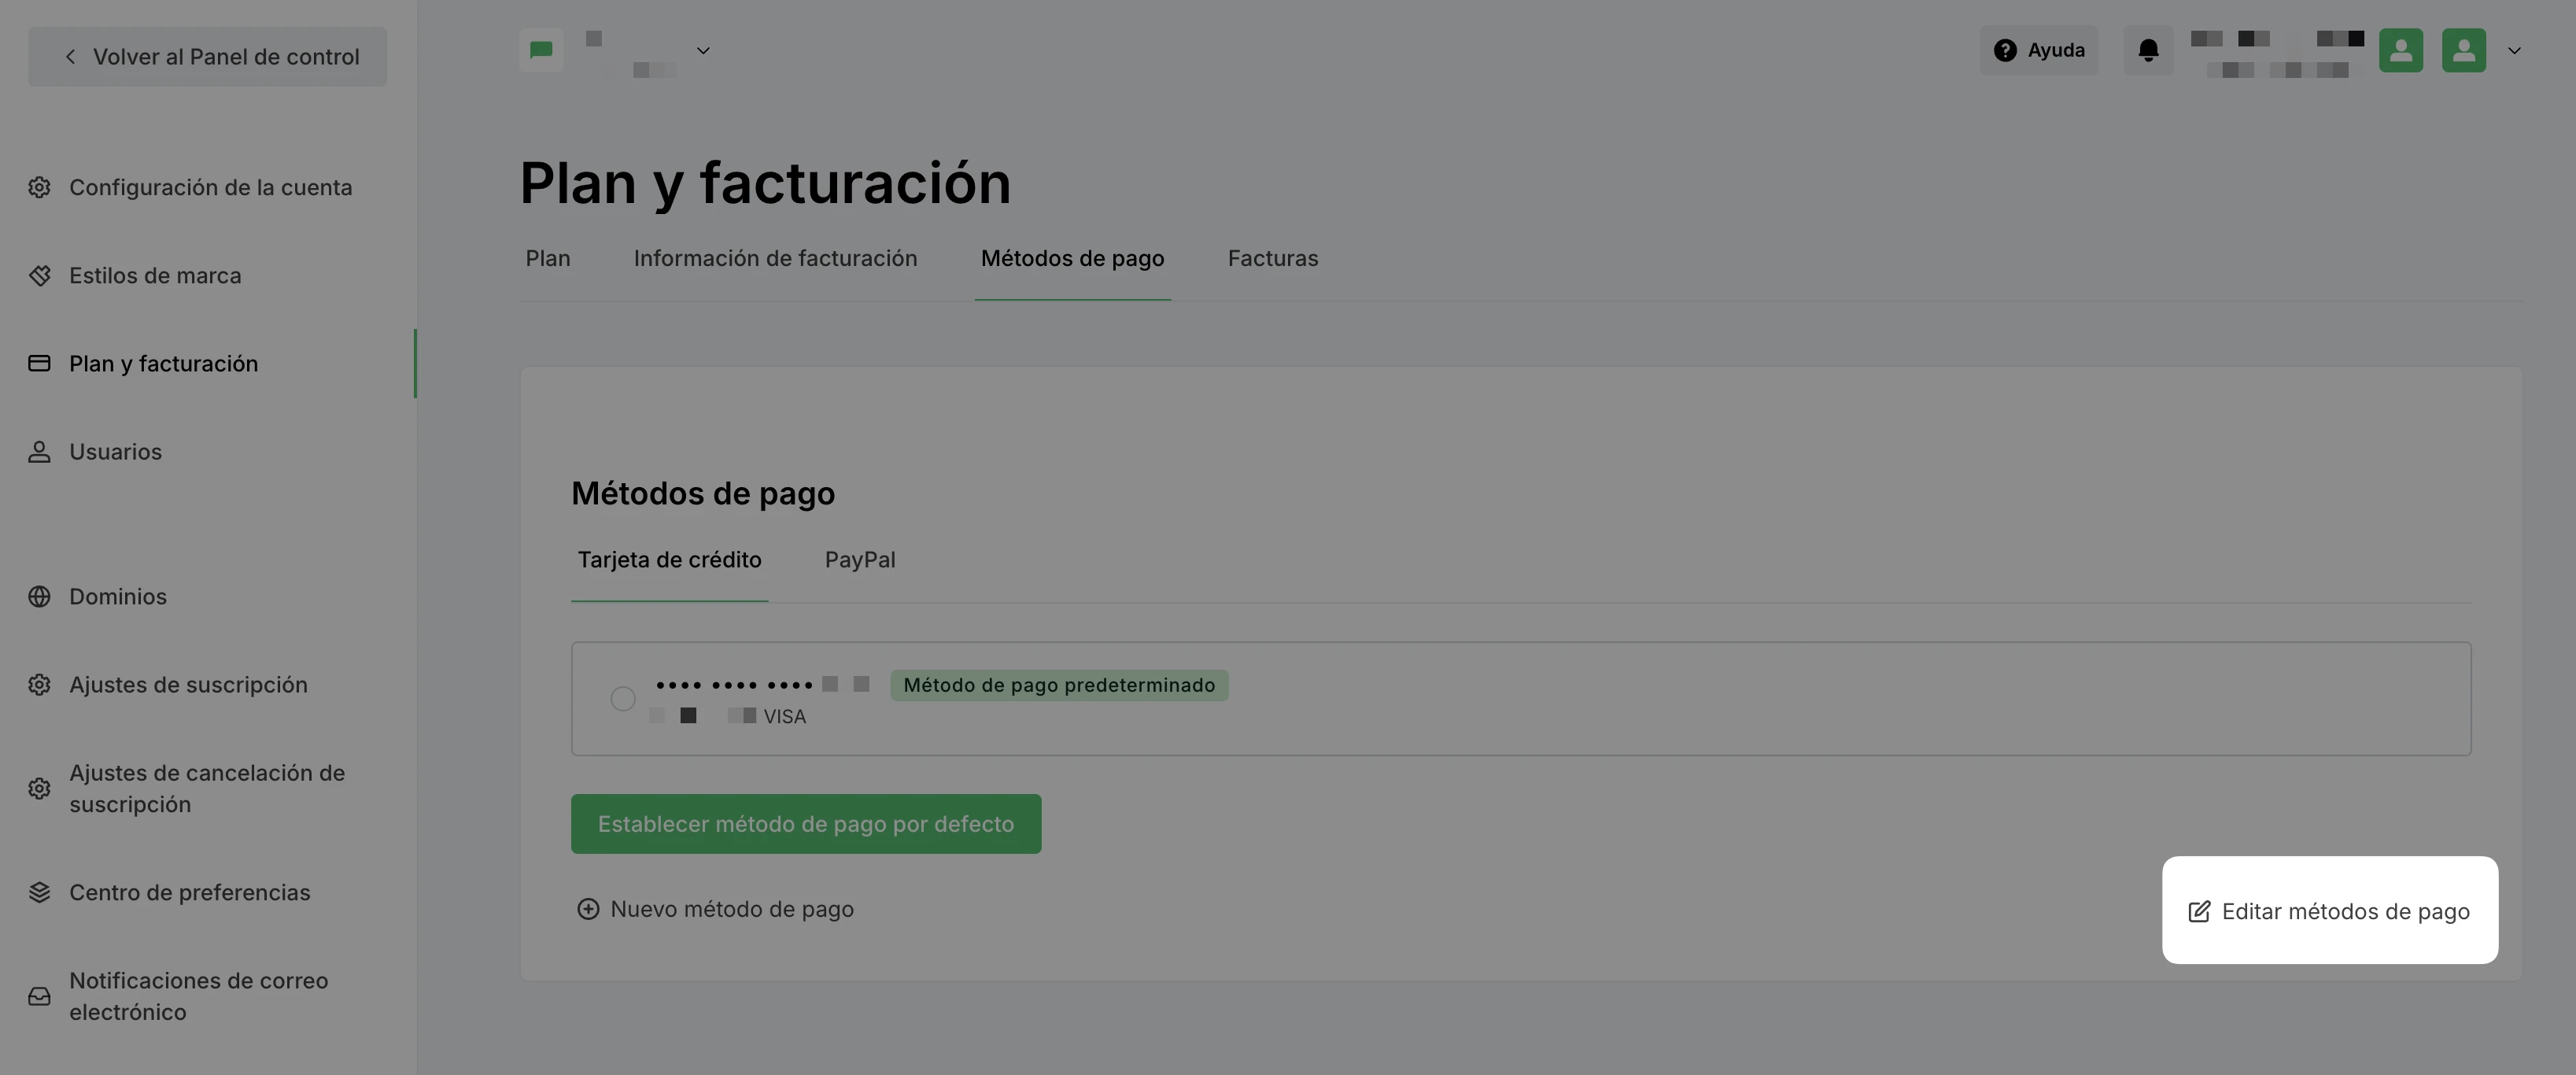
Task: Click the Método de pago predeterminado badge
Action: [x=1059, y=686]
